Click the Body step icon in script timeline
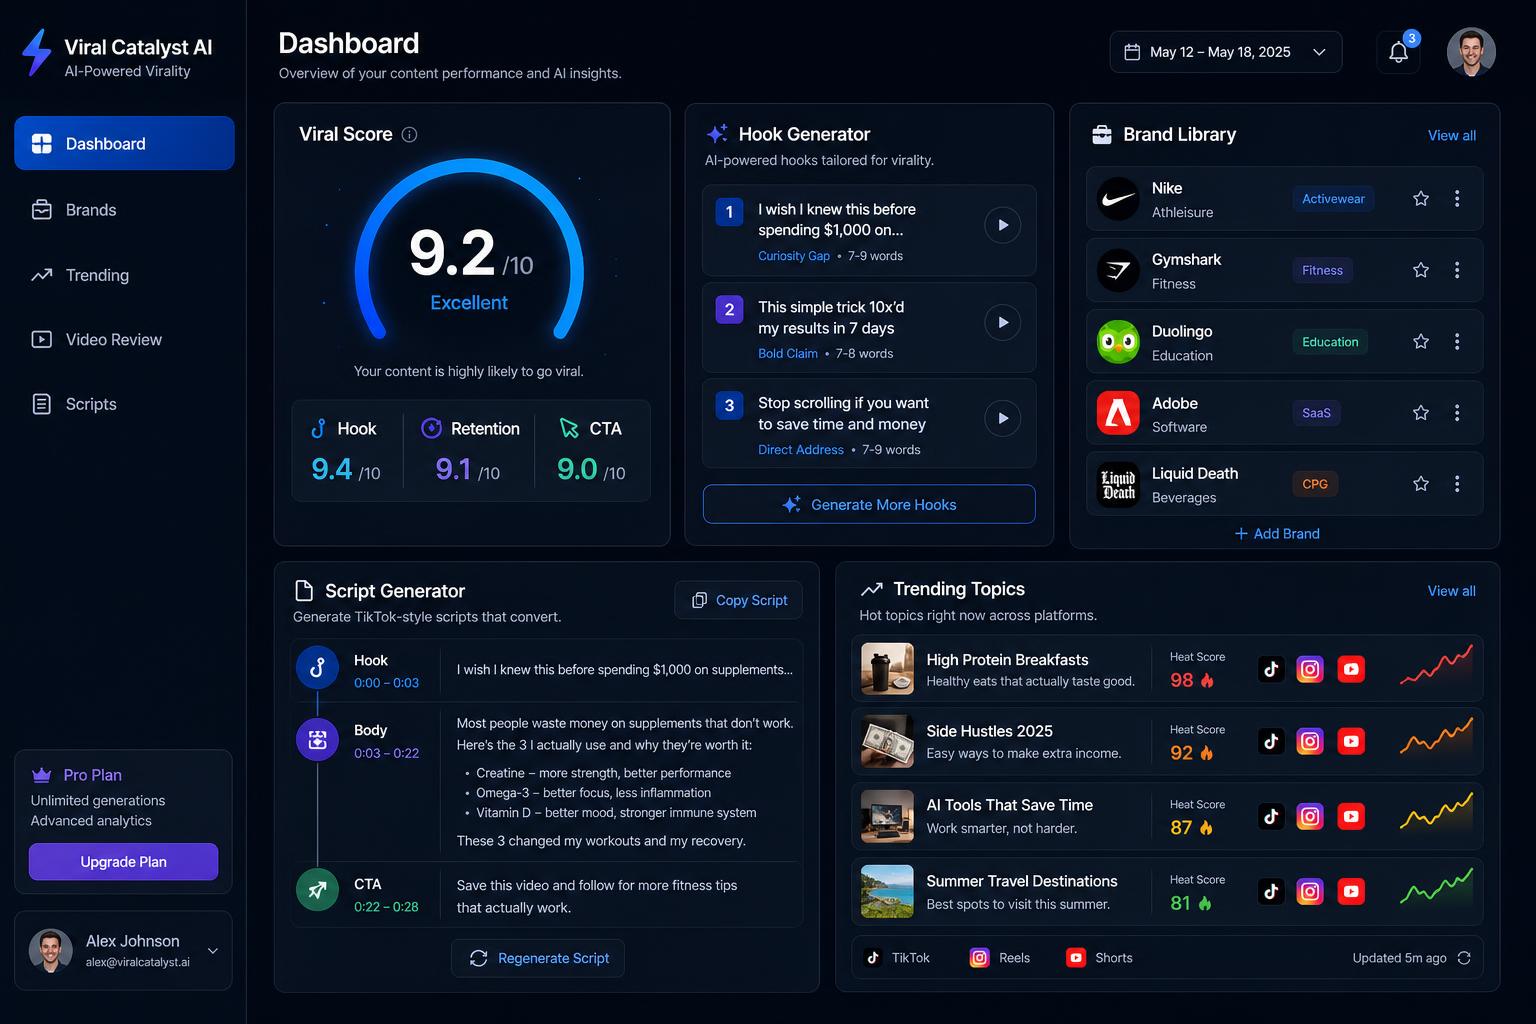The width and height of the screenshot is (1536, 1024). coord(317,740)
